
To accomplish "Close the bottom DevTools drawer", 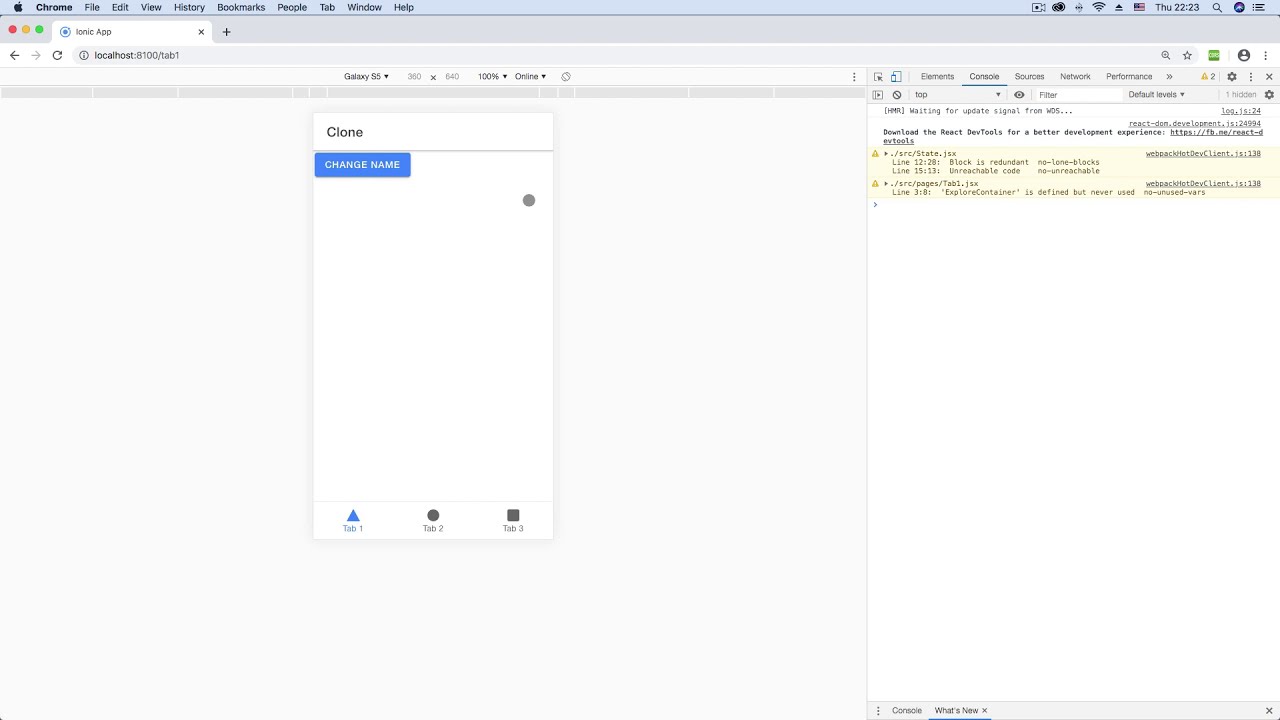I will pos(1270,711).
